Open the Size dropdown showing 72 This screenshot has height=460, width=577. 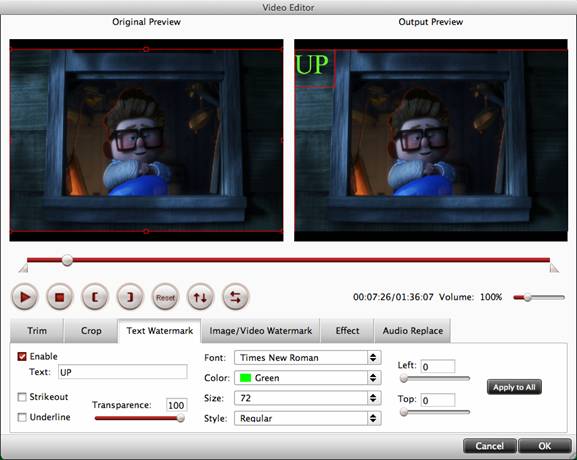coord(308,398)
